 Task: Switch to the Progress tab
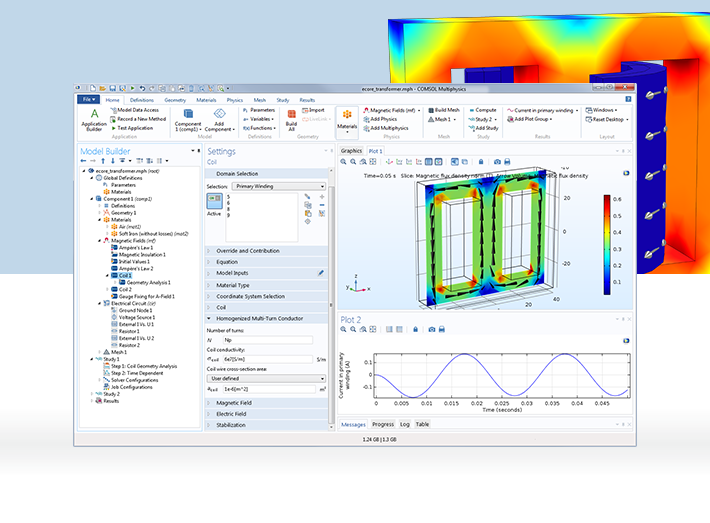[383, 424]
